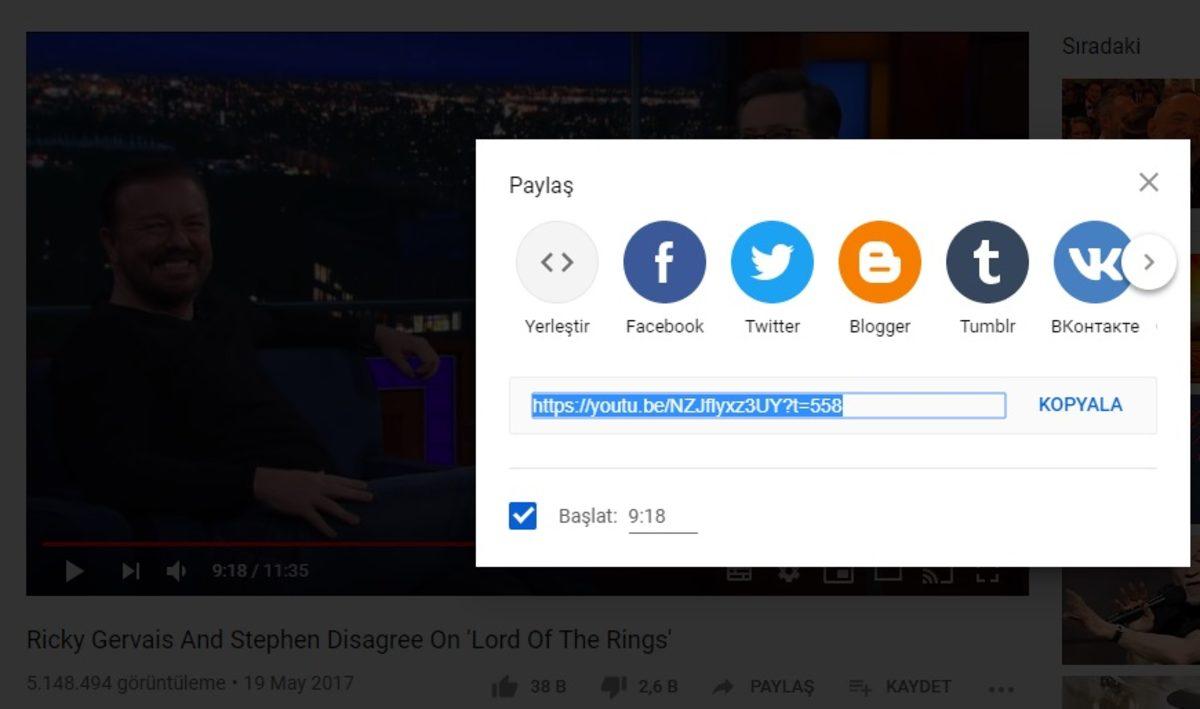Click the KOPYALA button
The height and width of the screenshot is (709, 1200).
click(1080, 404)
